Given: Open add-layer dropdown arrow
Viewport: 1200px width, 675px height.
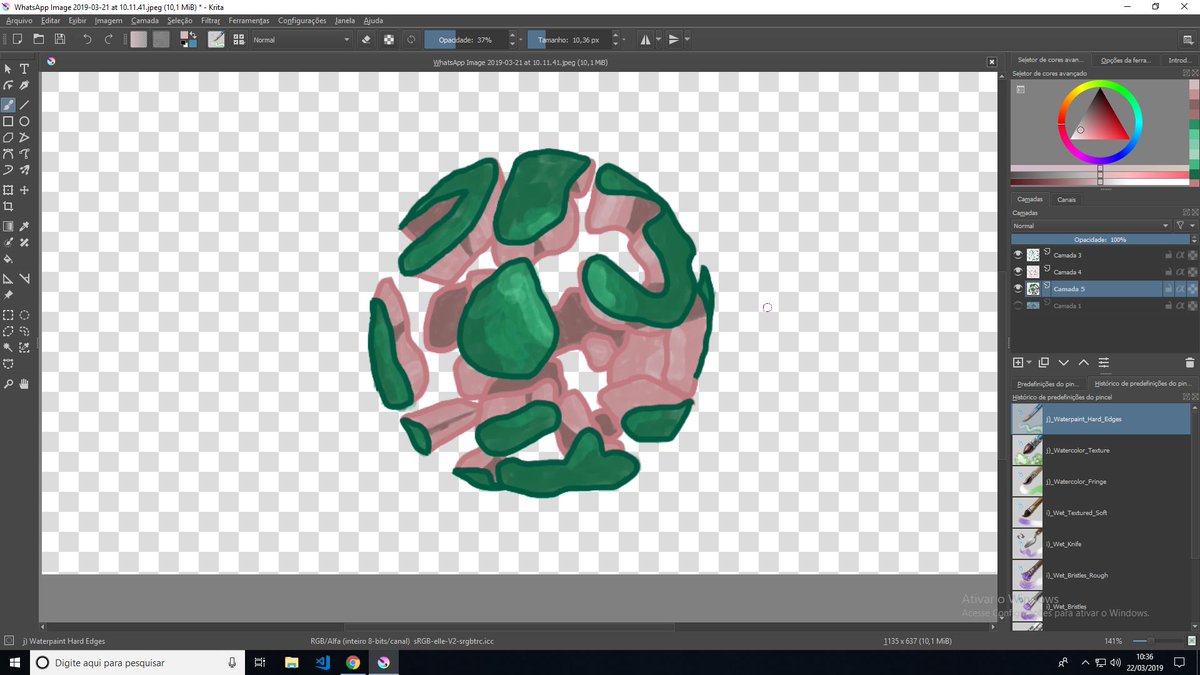Looking at the screenshot, I should tap(1027, 362).
